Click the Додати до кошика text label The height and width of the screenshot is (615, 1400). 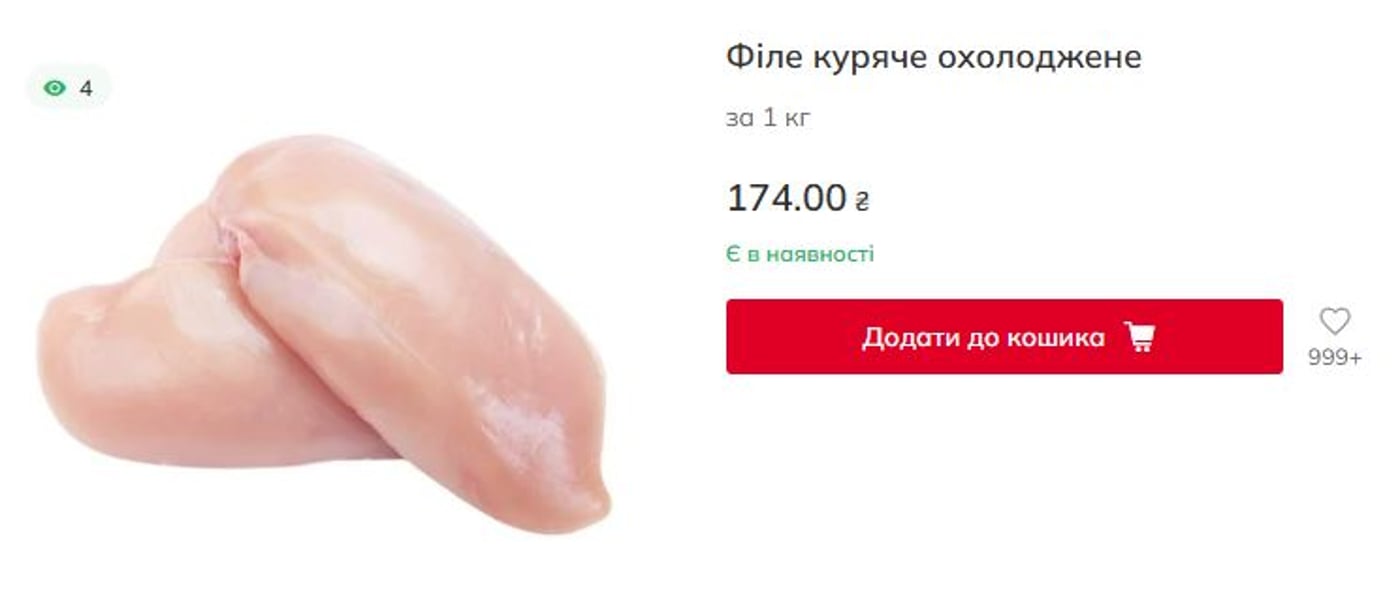pos(983,338)
